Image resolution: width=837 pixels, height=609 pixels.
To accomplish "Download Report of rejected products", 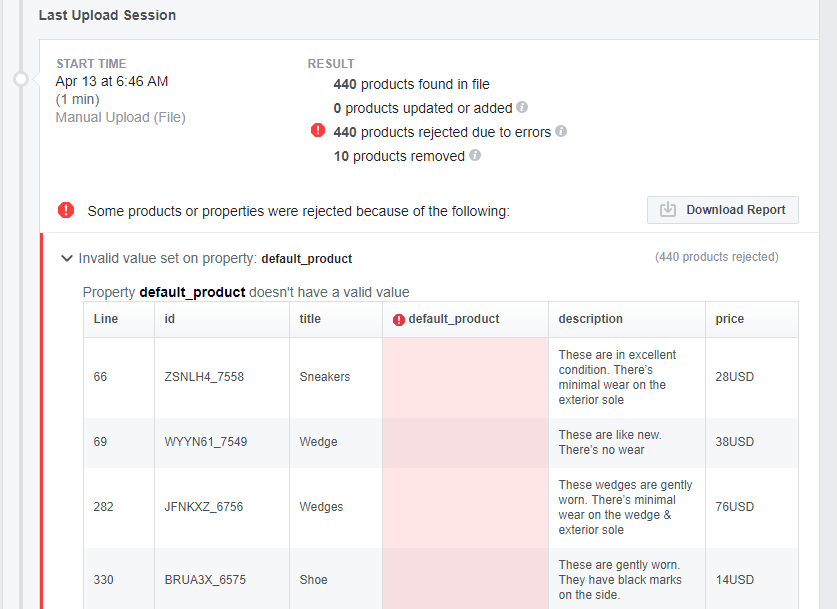I will 723,210.
